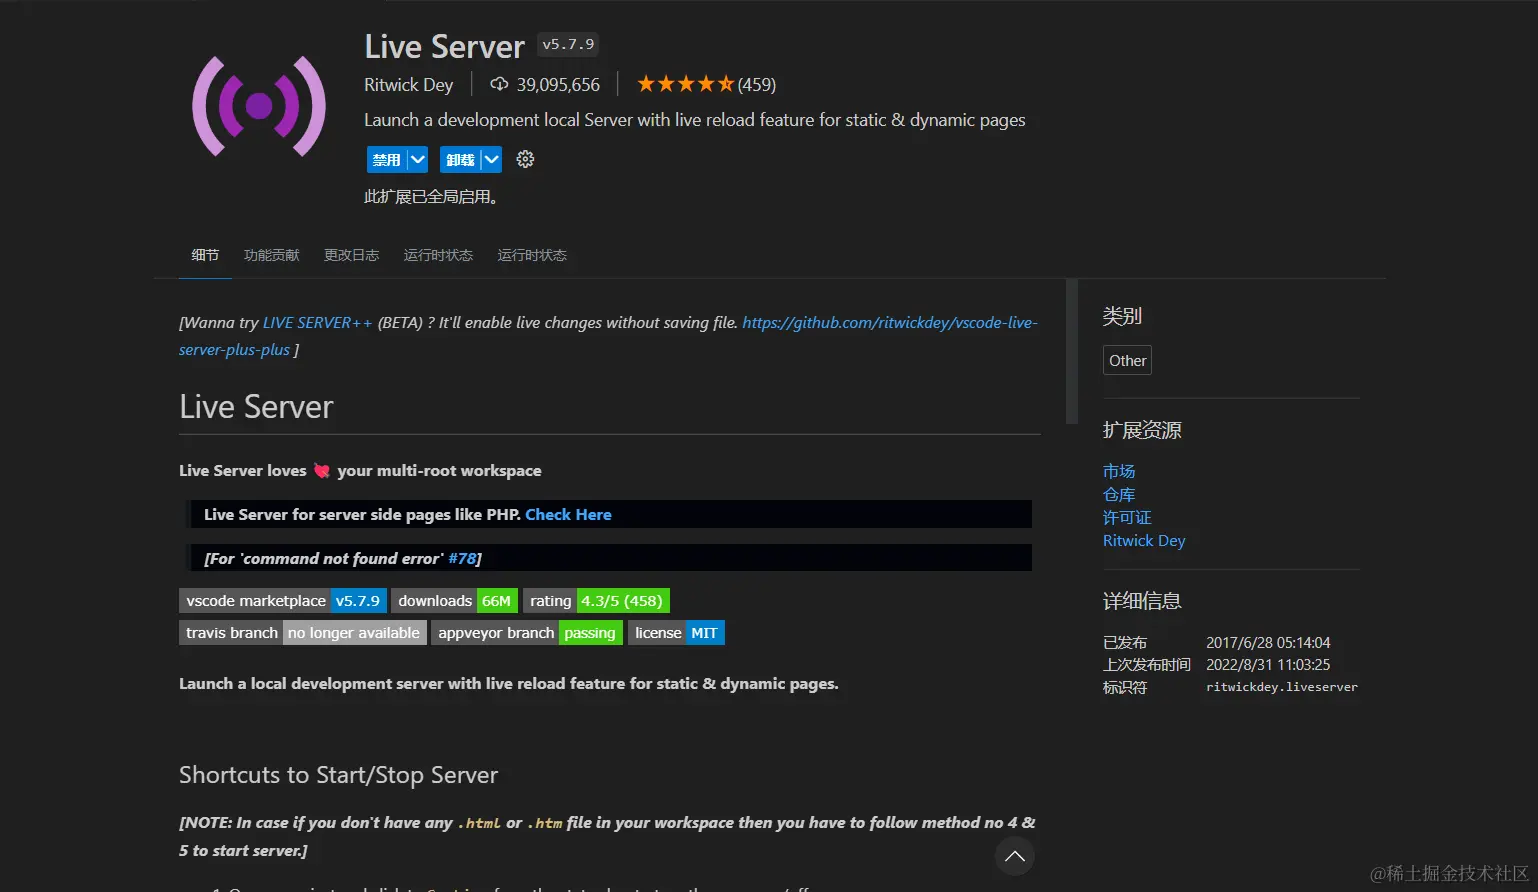Click the 此扩展已全局启用 status text
1538x892 pixels.
coord(431,196)
